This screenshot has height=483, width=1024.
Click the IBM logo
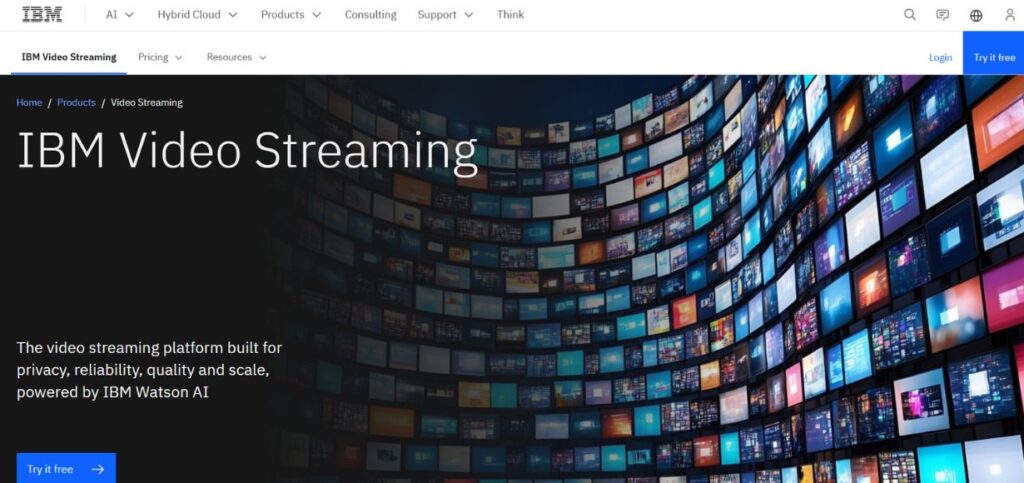[42, 14]
